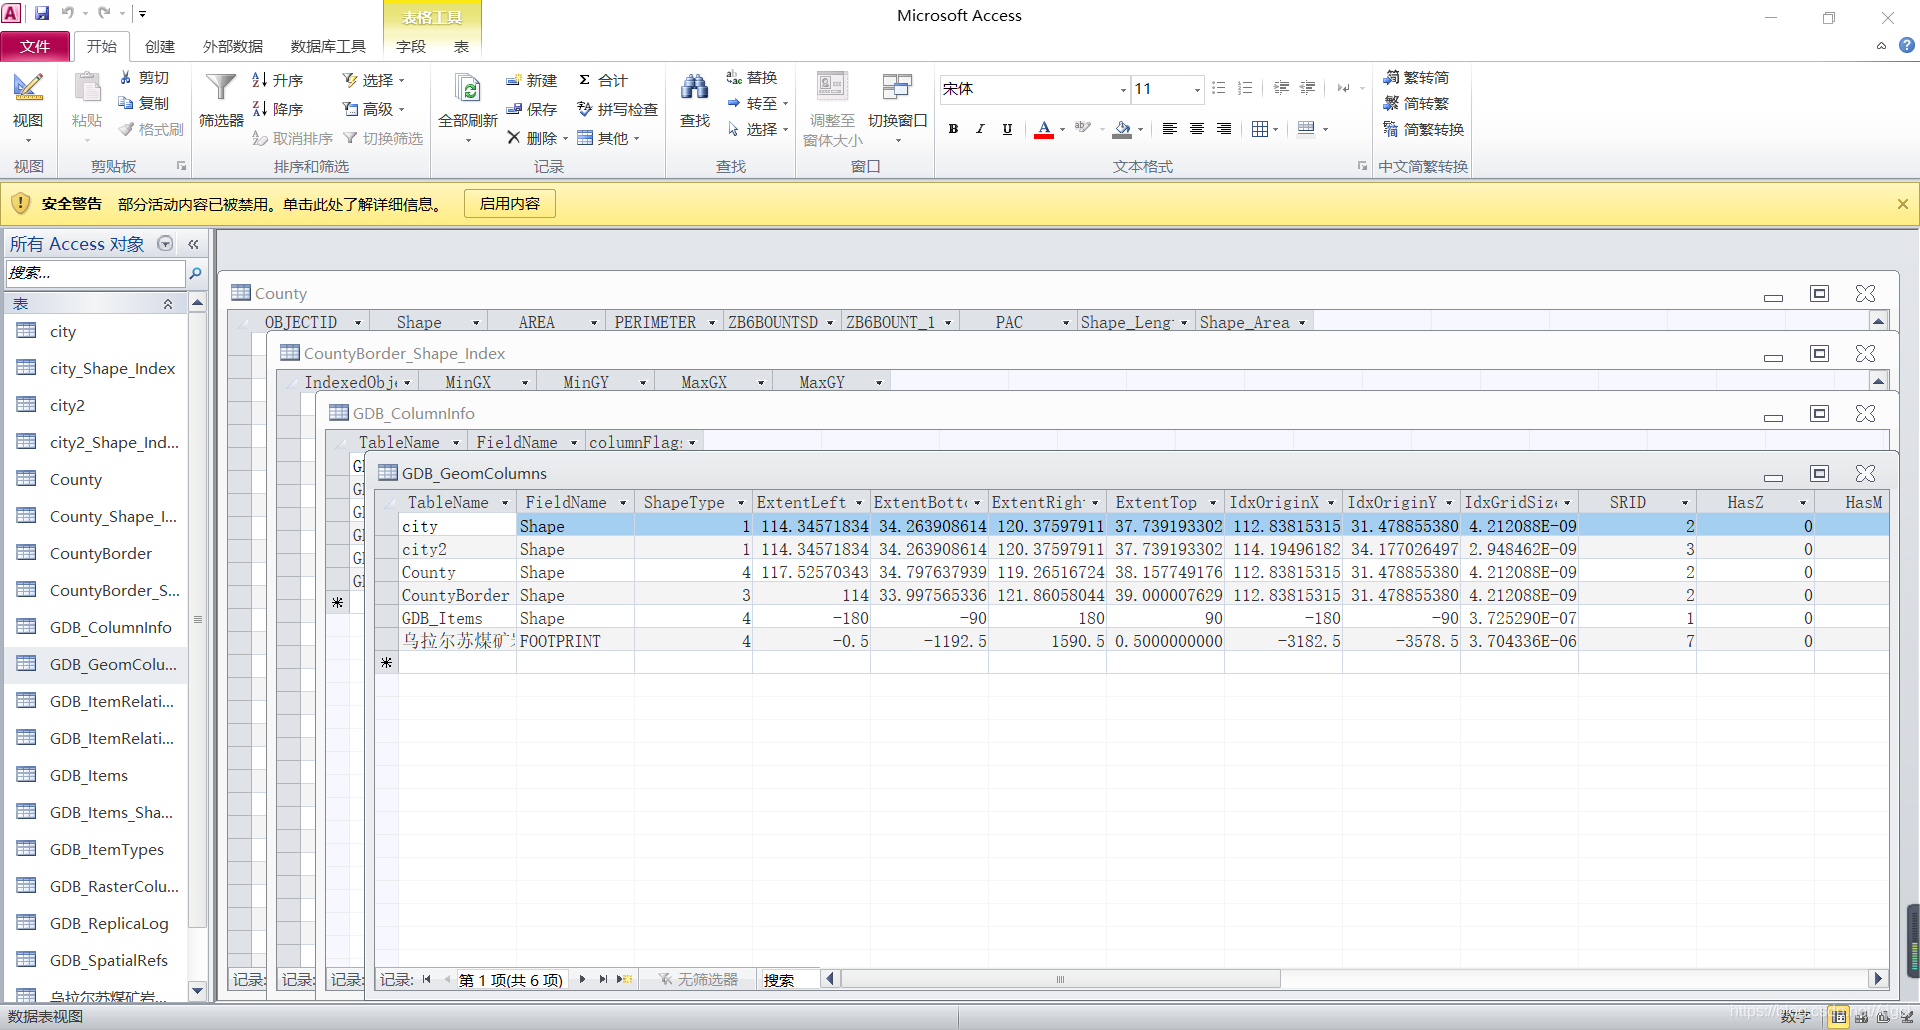Open the Selection (选择) filter dropdown
Screen dimensions: 1920x1030
[373, 80]
